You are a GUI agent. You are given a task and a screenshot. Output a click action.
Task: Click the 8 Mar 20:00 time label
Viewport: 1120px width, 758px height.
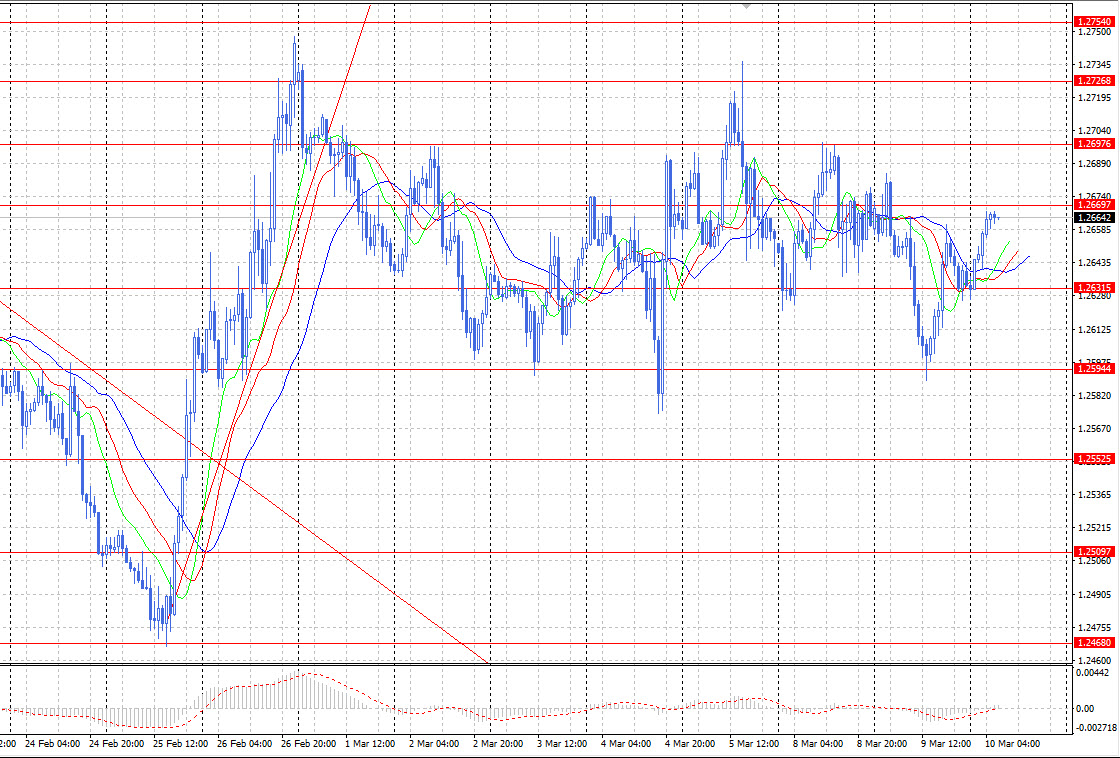882,744
